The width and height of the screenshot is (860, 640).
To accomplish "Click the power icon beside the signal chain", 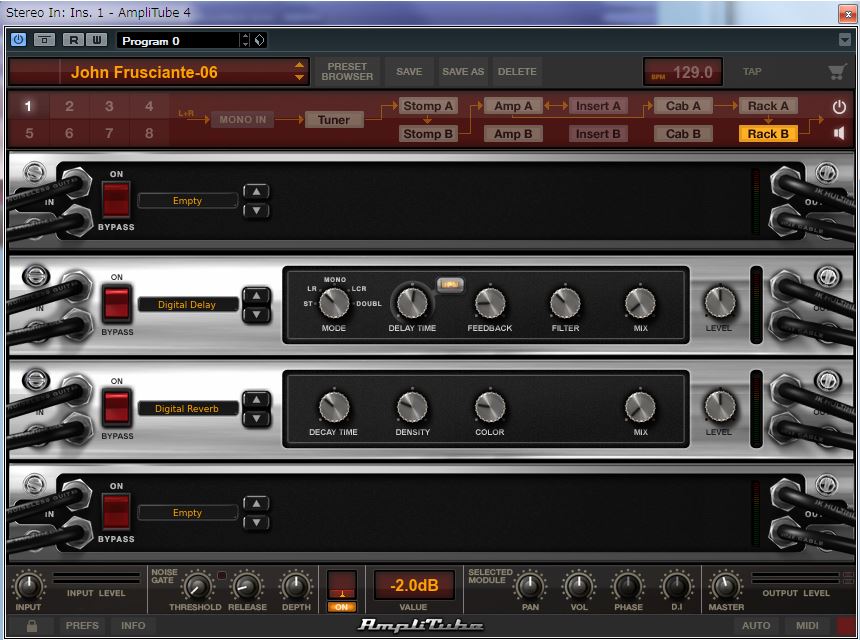I will tap(838, 106).
